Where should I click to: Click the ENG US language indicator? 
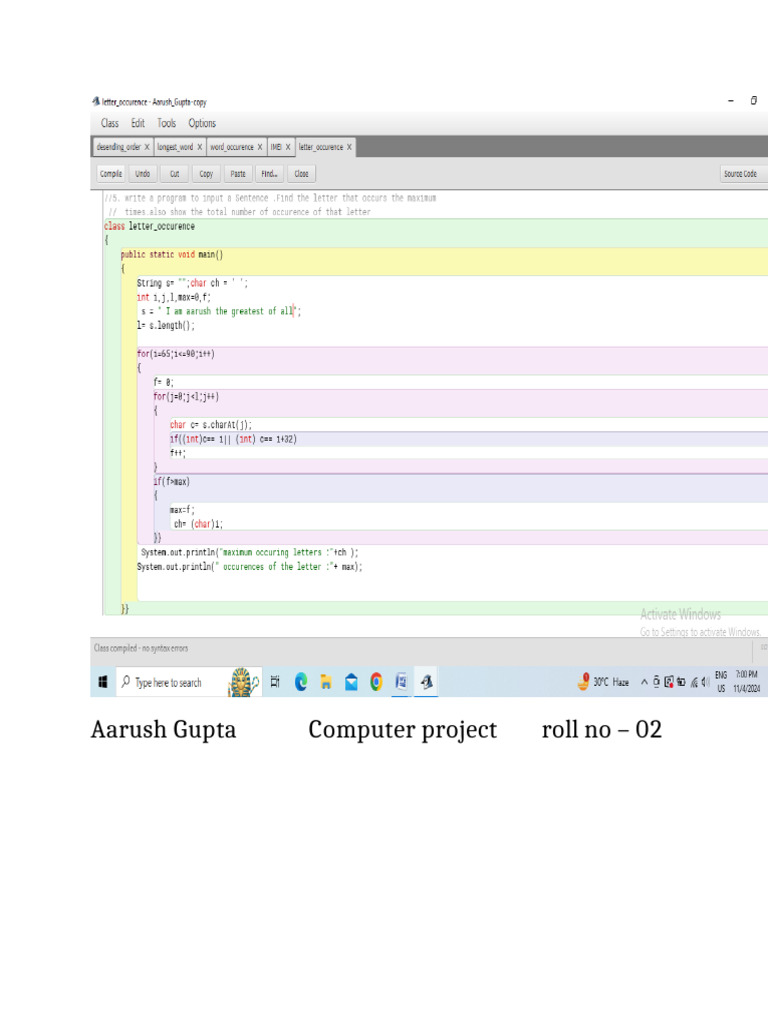721,682
